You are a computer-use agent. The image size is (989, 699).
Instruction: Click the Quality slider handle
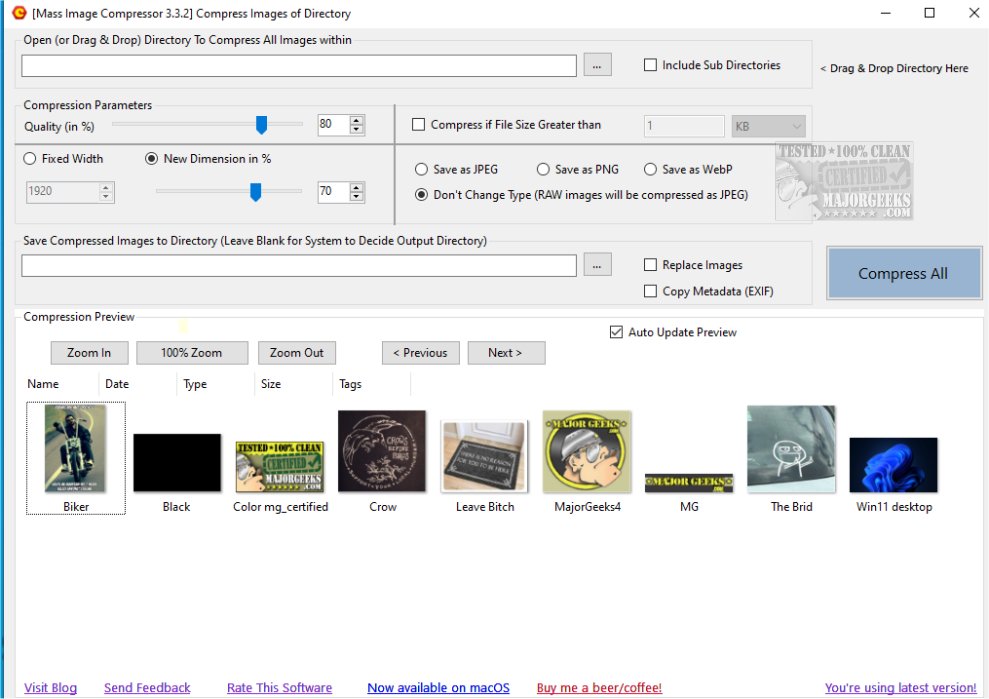(x=261, y=125)
